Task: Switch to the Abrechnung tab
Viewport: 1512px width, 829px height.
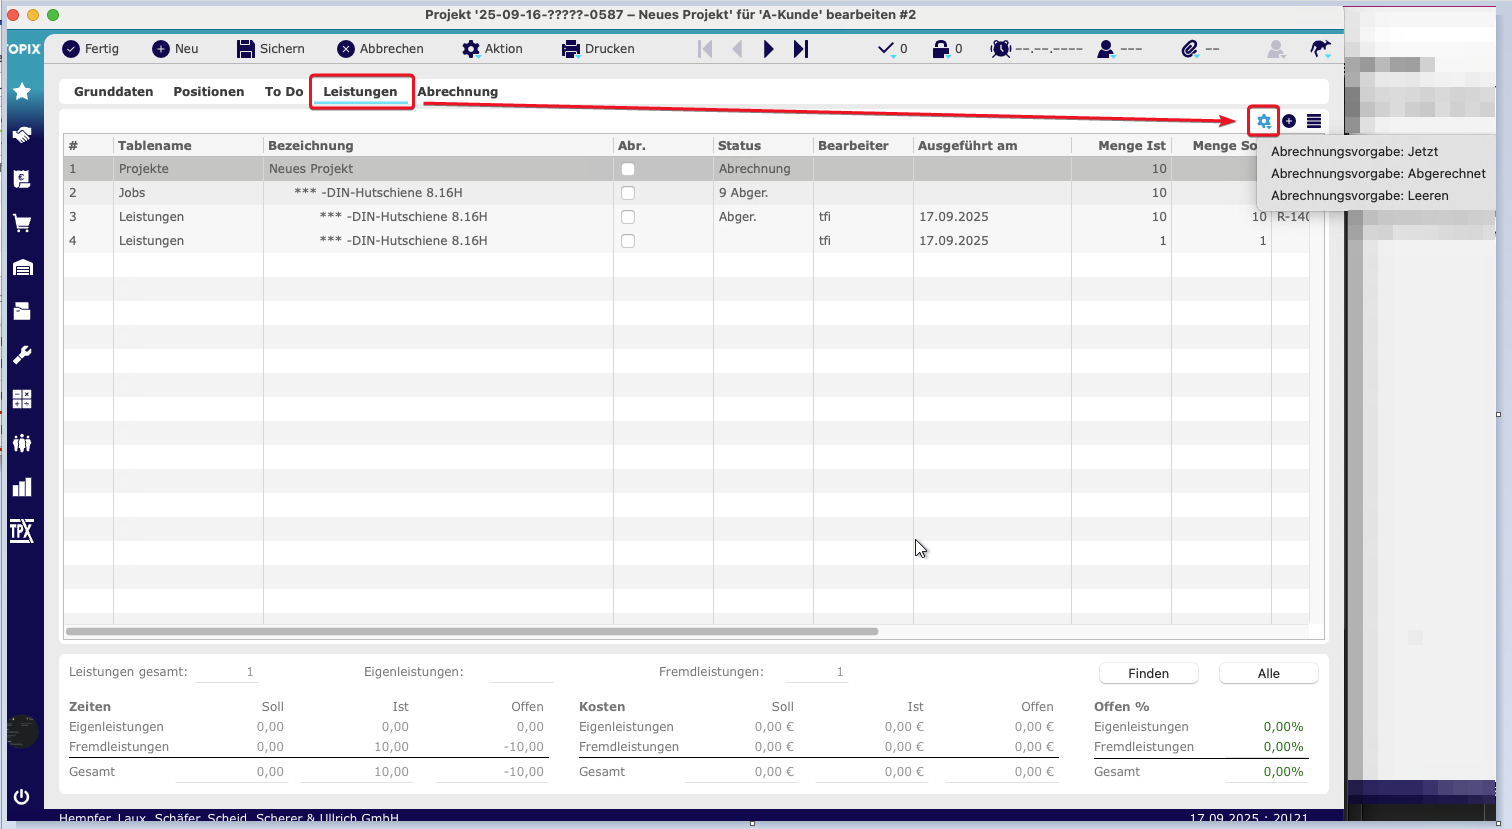Action: point(458,92)
